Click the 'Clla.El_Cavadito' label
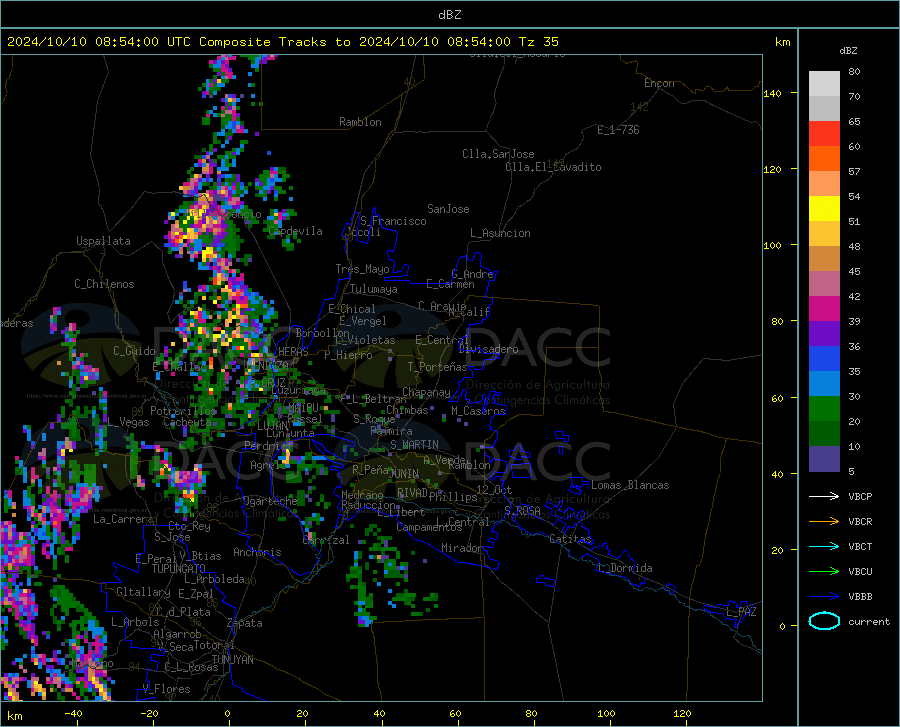The width and height of the screenshot is (900, 727). click(553, 167)
